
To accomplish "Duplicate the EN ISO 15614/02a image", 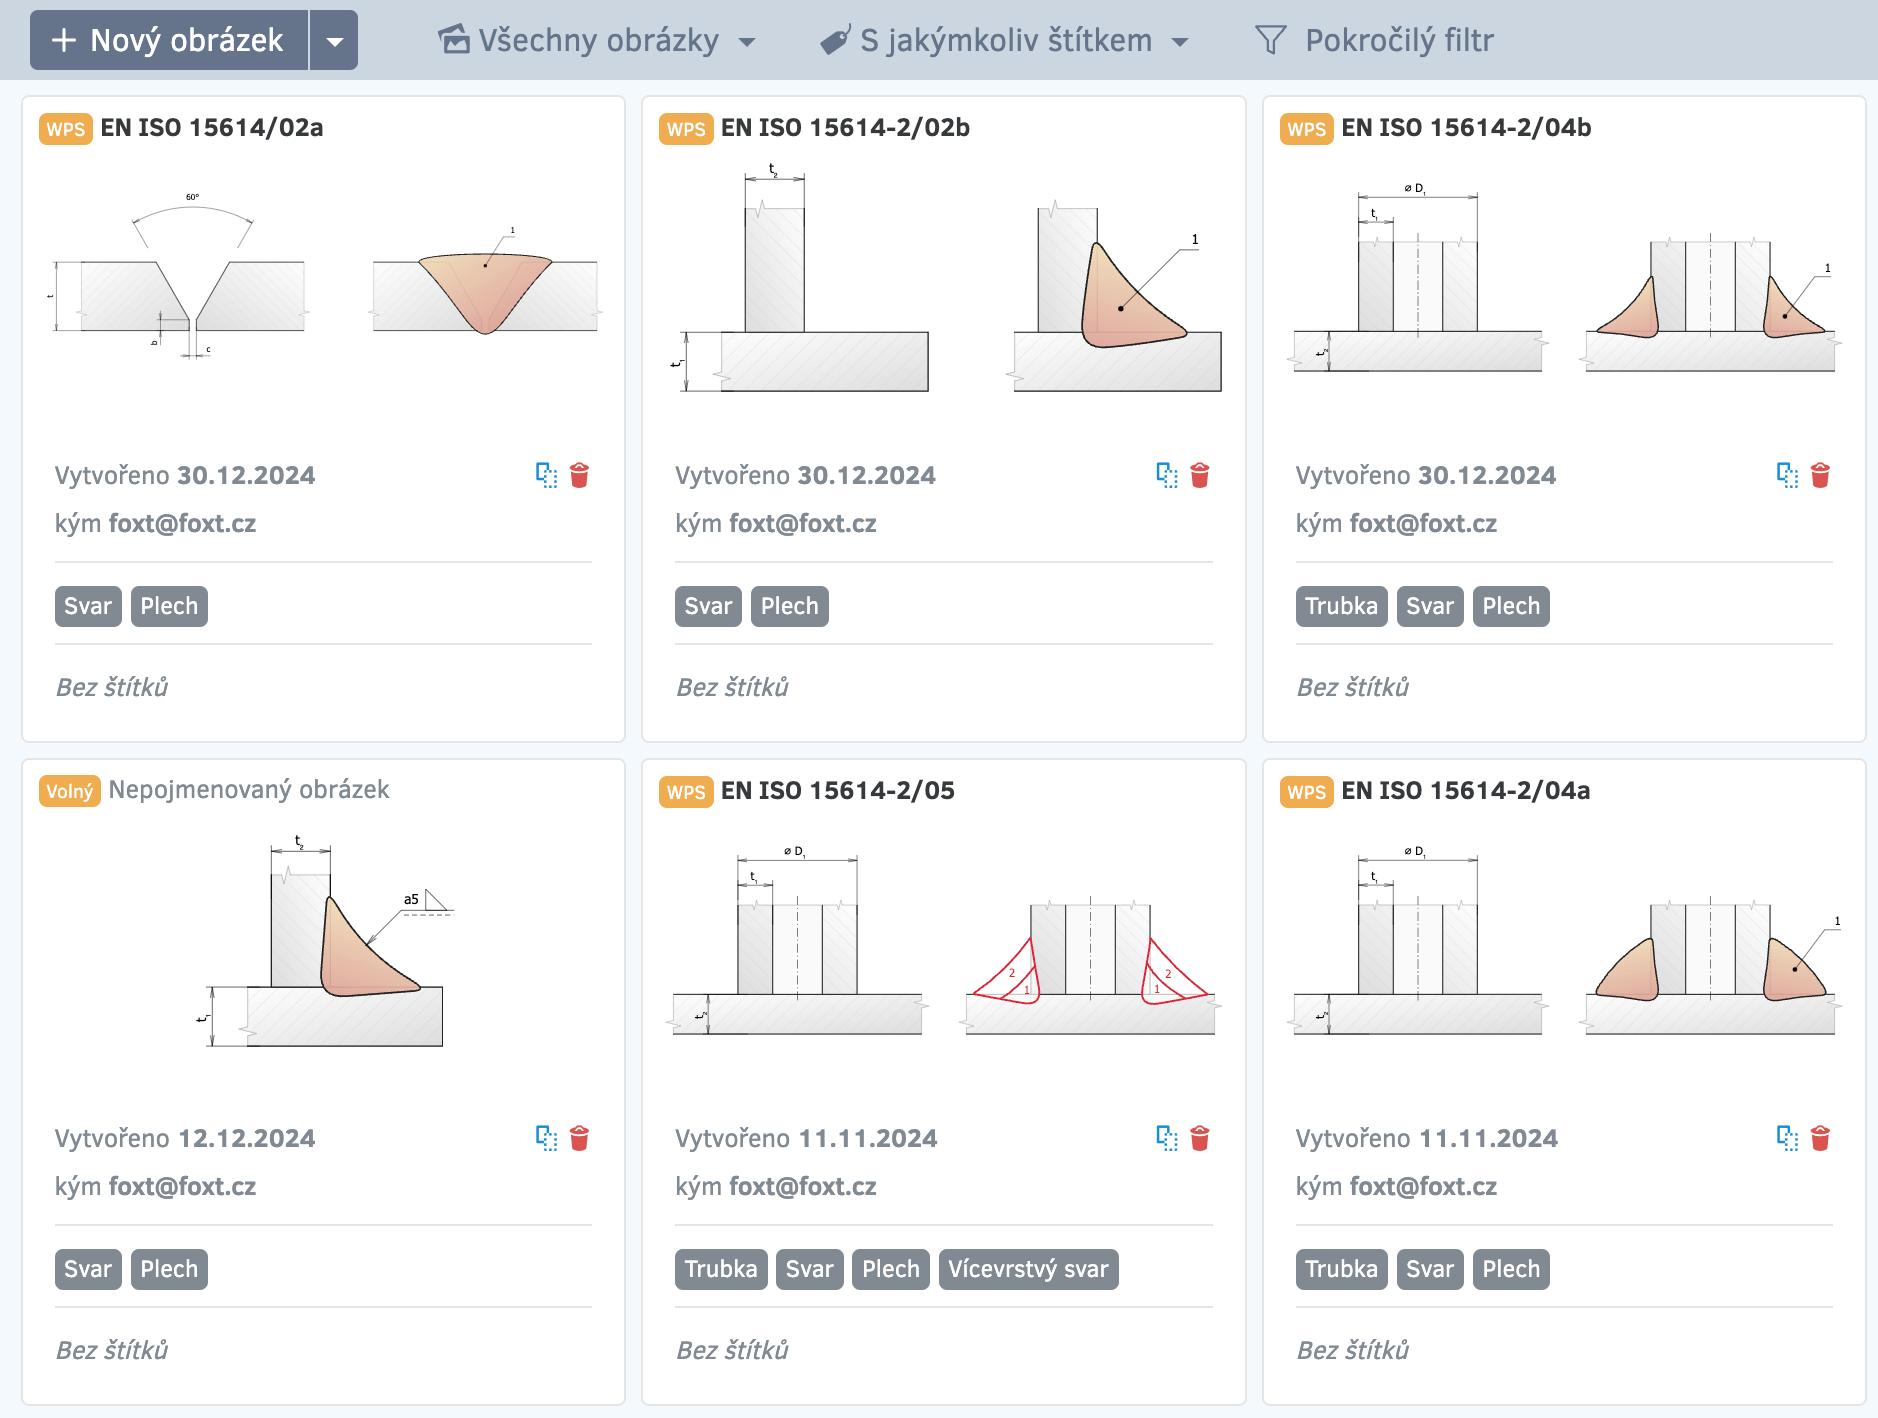I will (x=546, y=475).
